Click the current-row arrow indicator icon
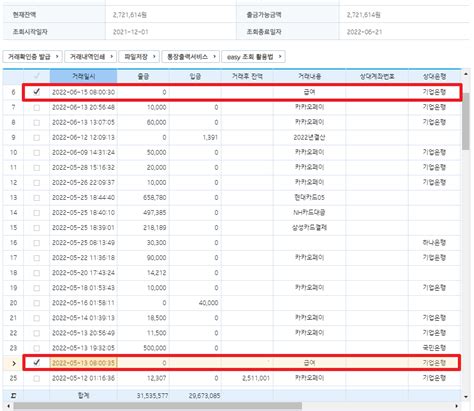This screenshot has height=411, width=474. (13, 363)
